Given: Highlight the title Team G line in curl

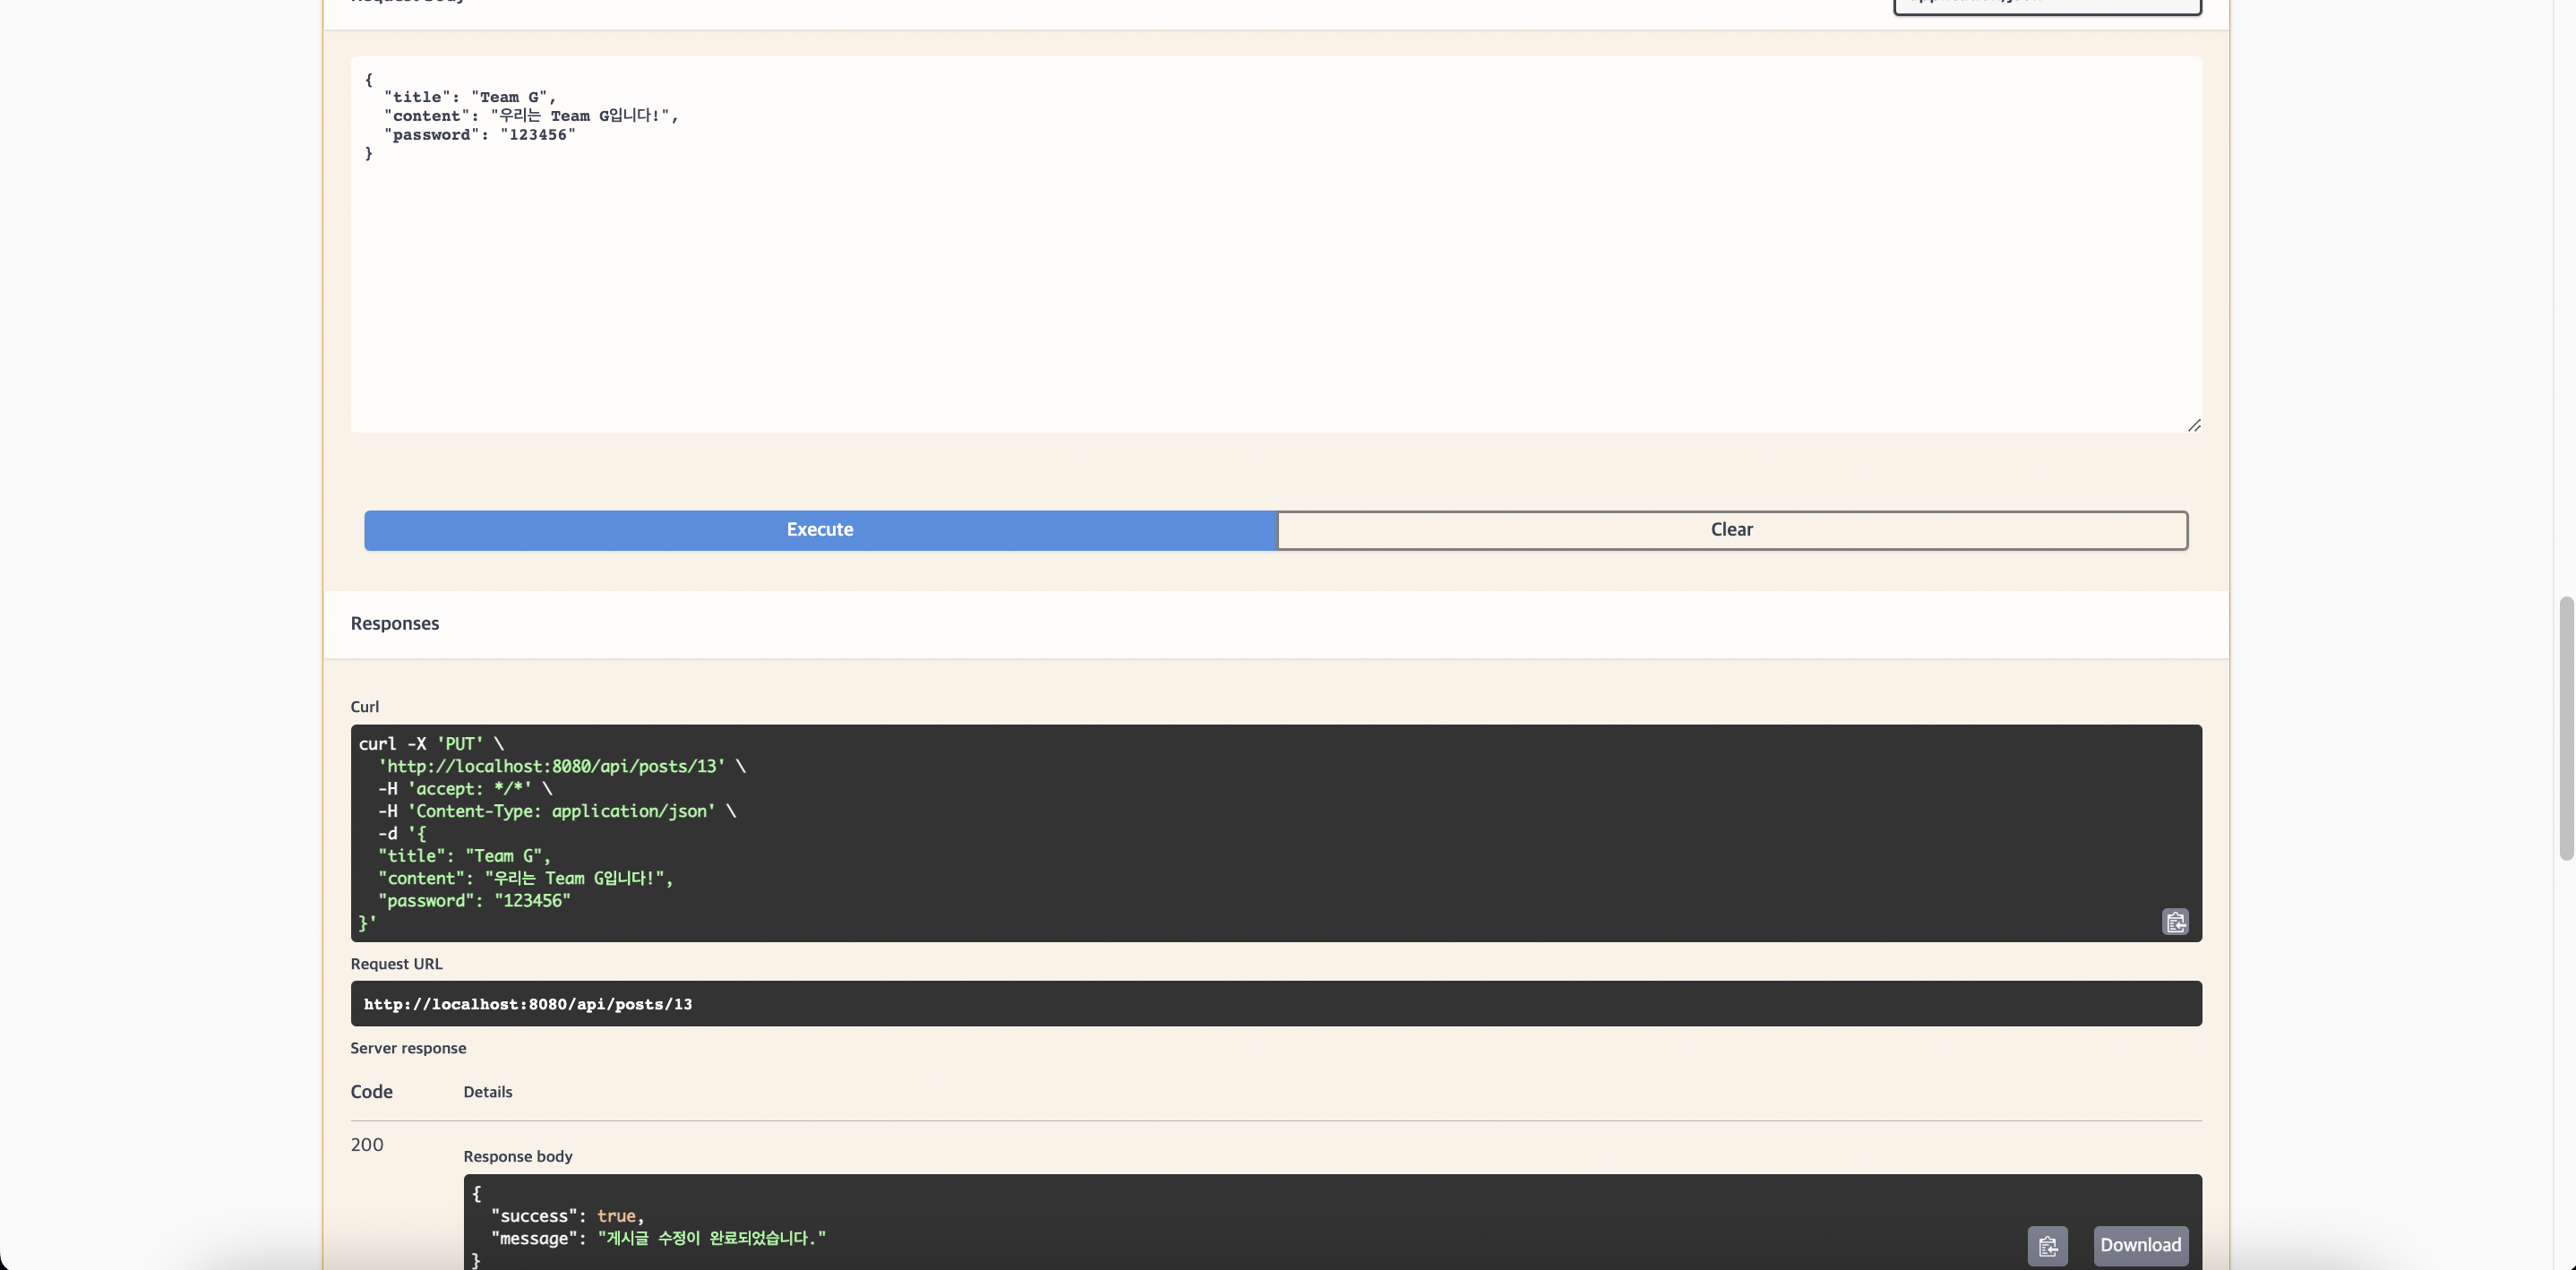Looking at the screenshot, I should 463,856.
